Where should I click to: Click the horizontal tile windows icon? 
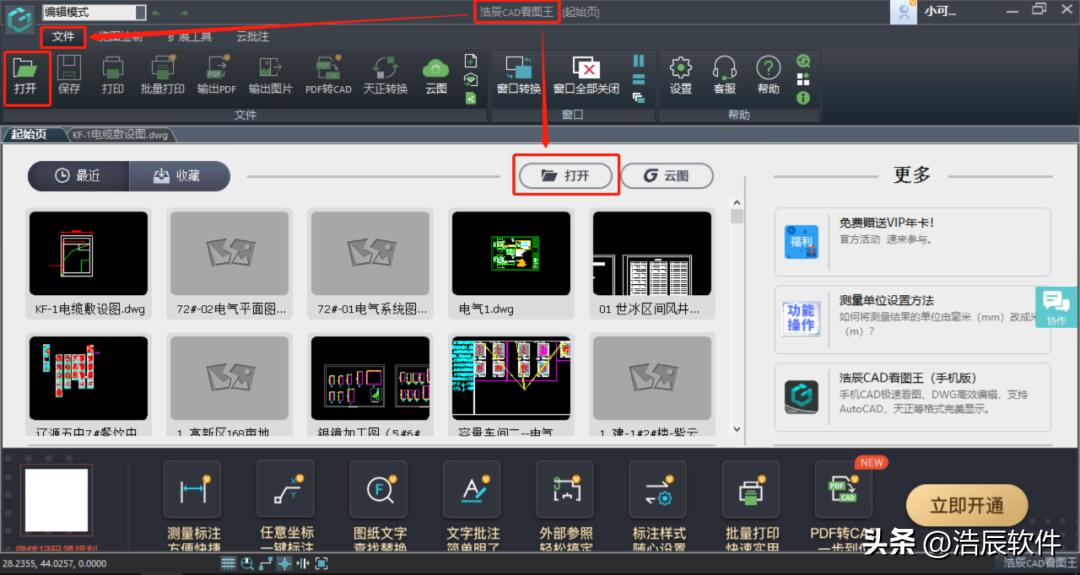(638, 80)
